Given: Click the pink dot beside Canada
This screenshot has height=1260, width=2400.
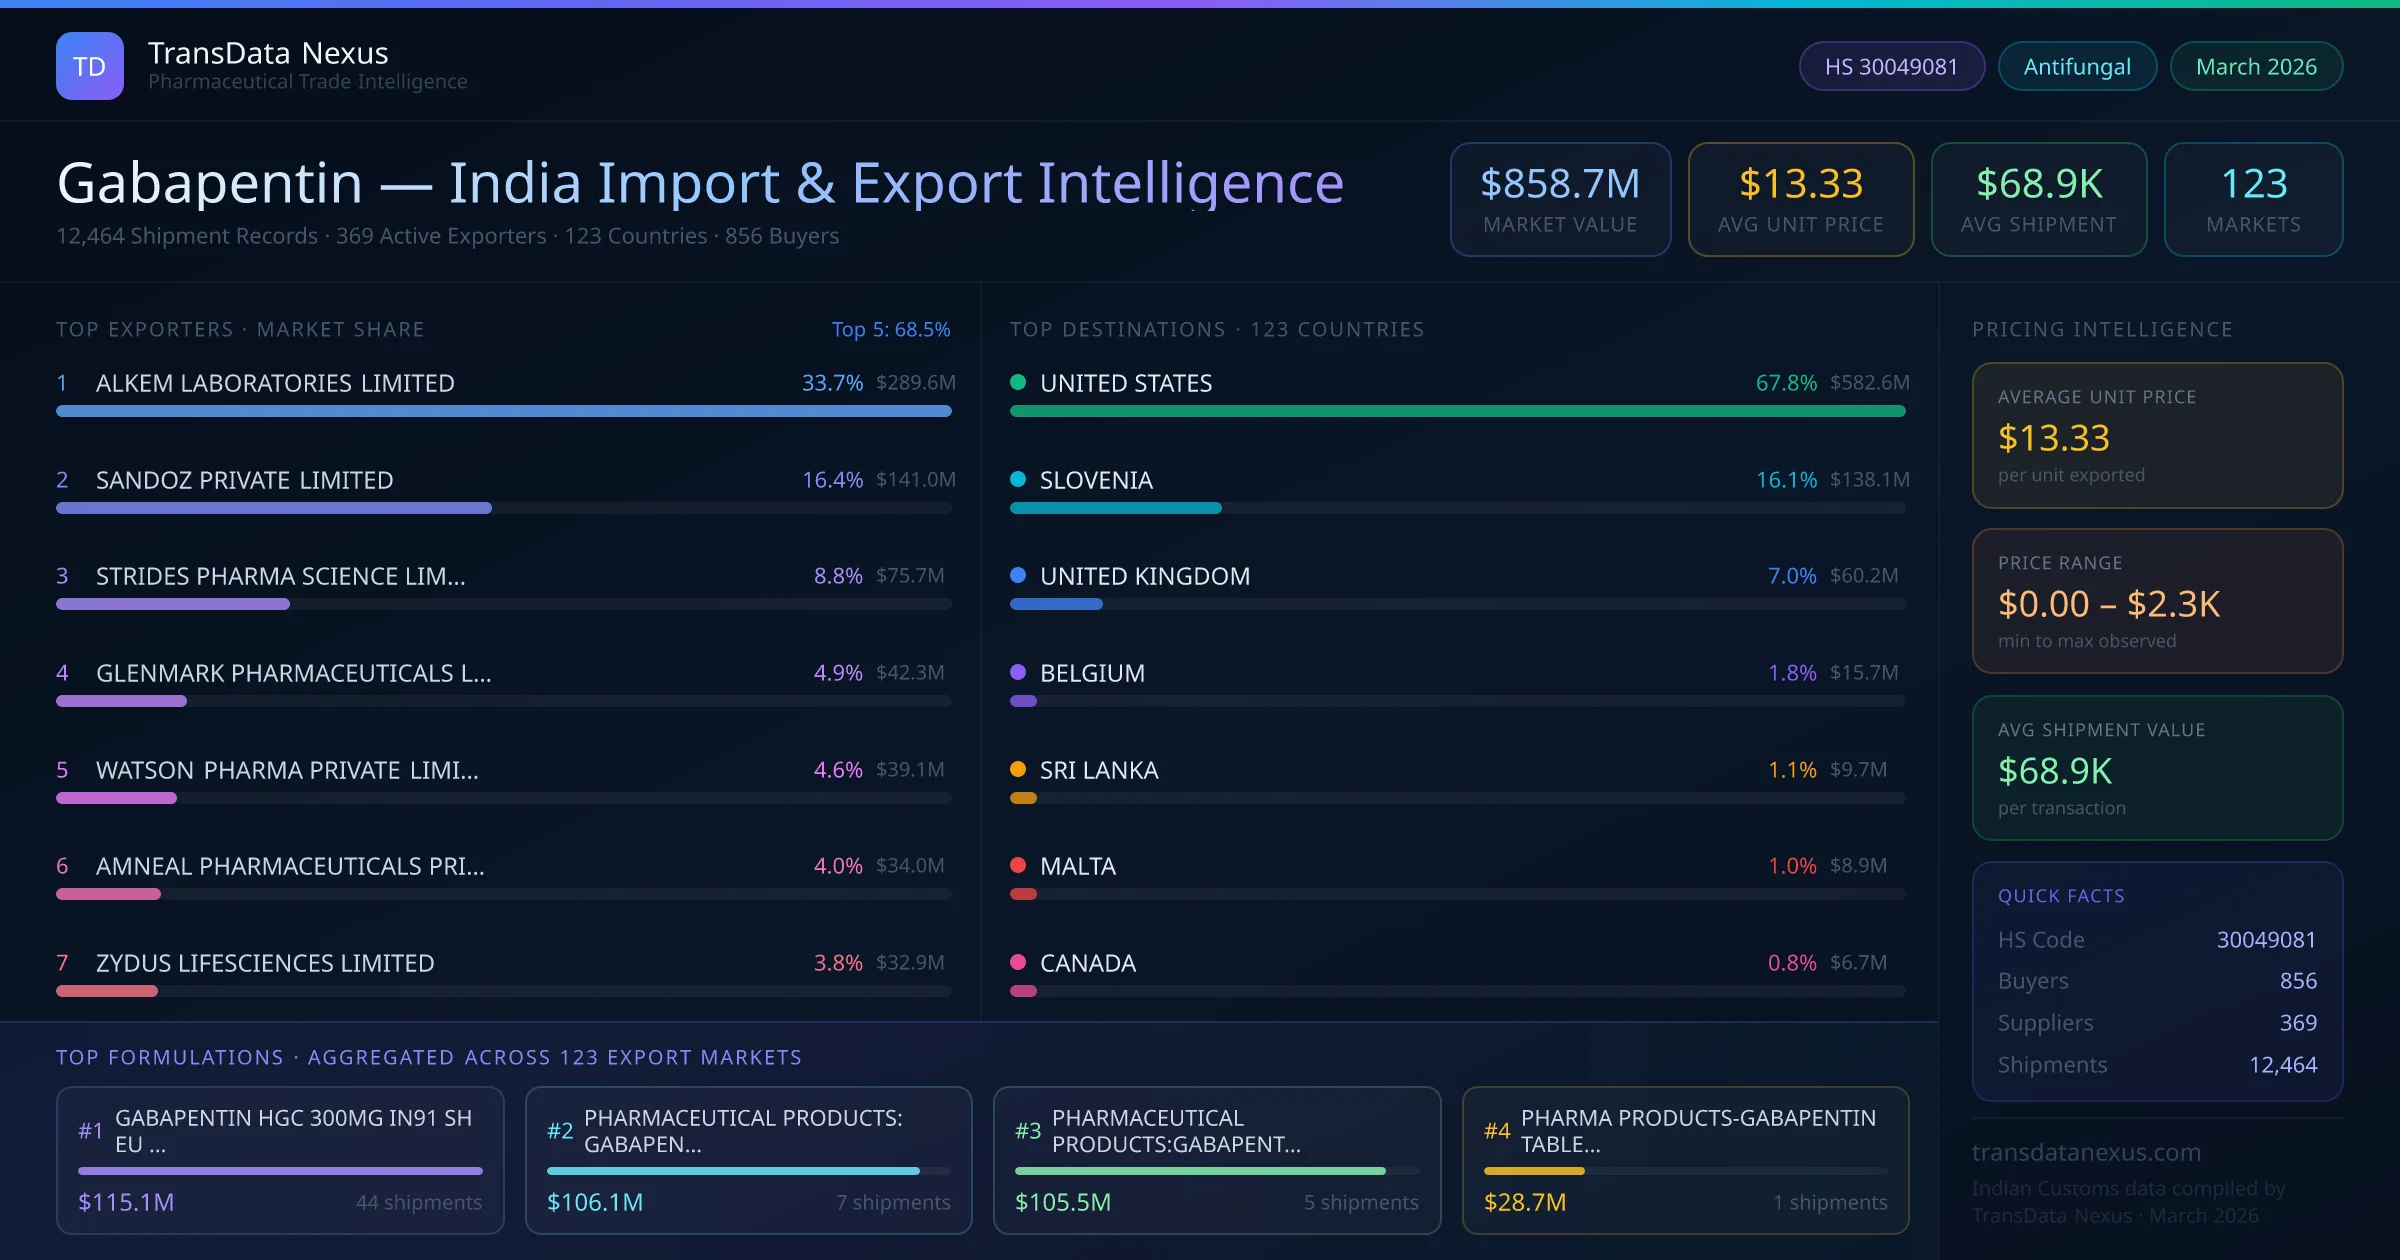Looking at the screenshot, I should [1018, 962].
